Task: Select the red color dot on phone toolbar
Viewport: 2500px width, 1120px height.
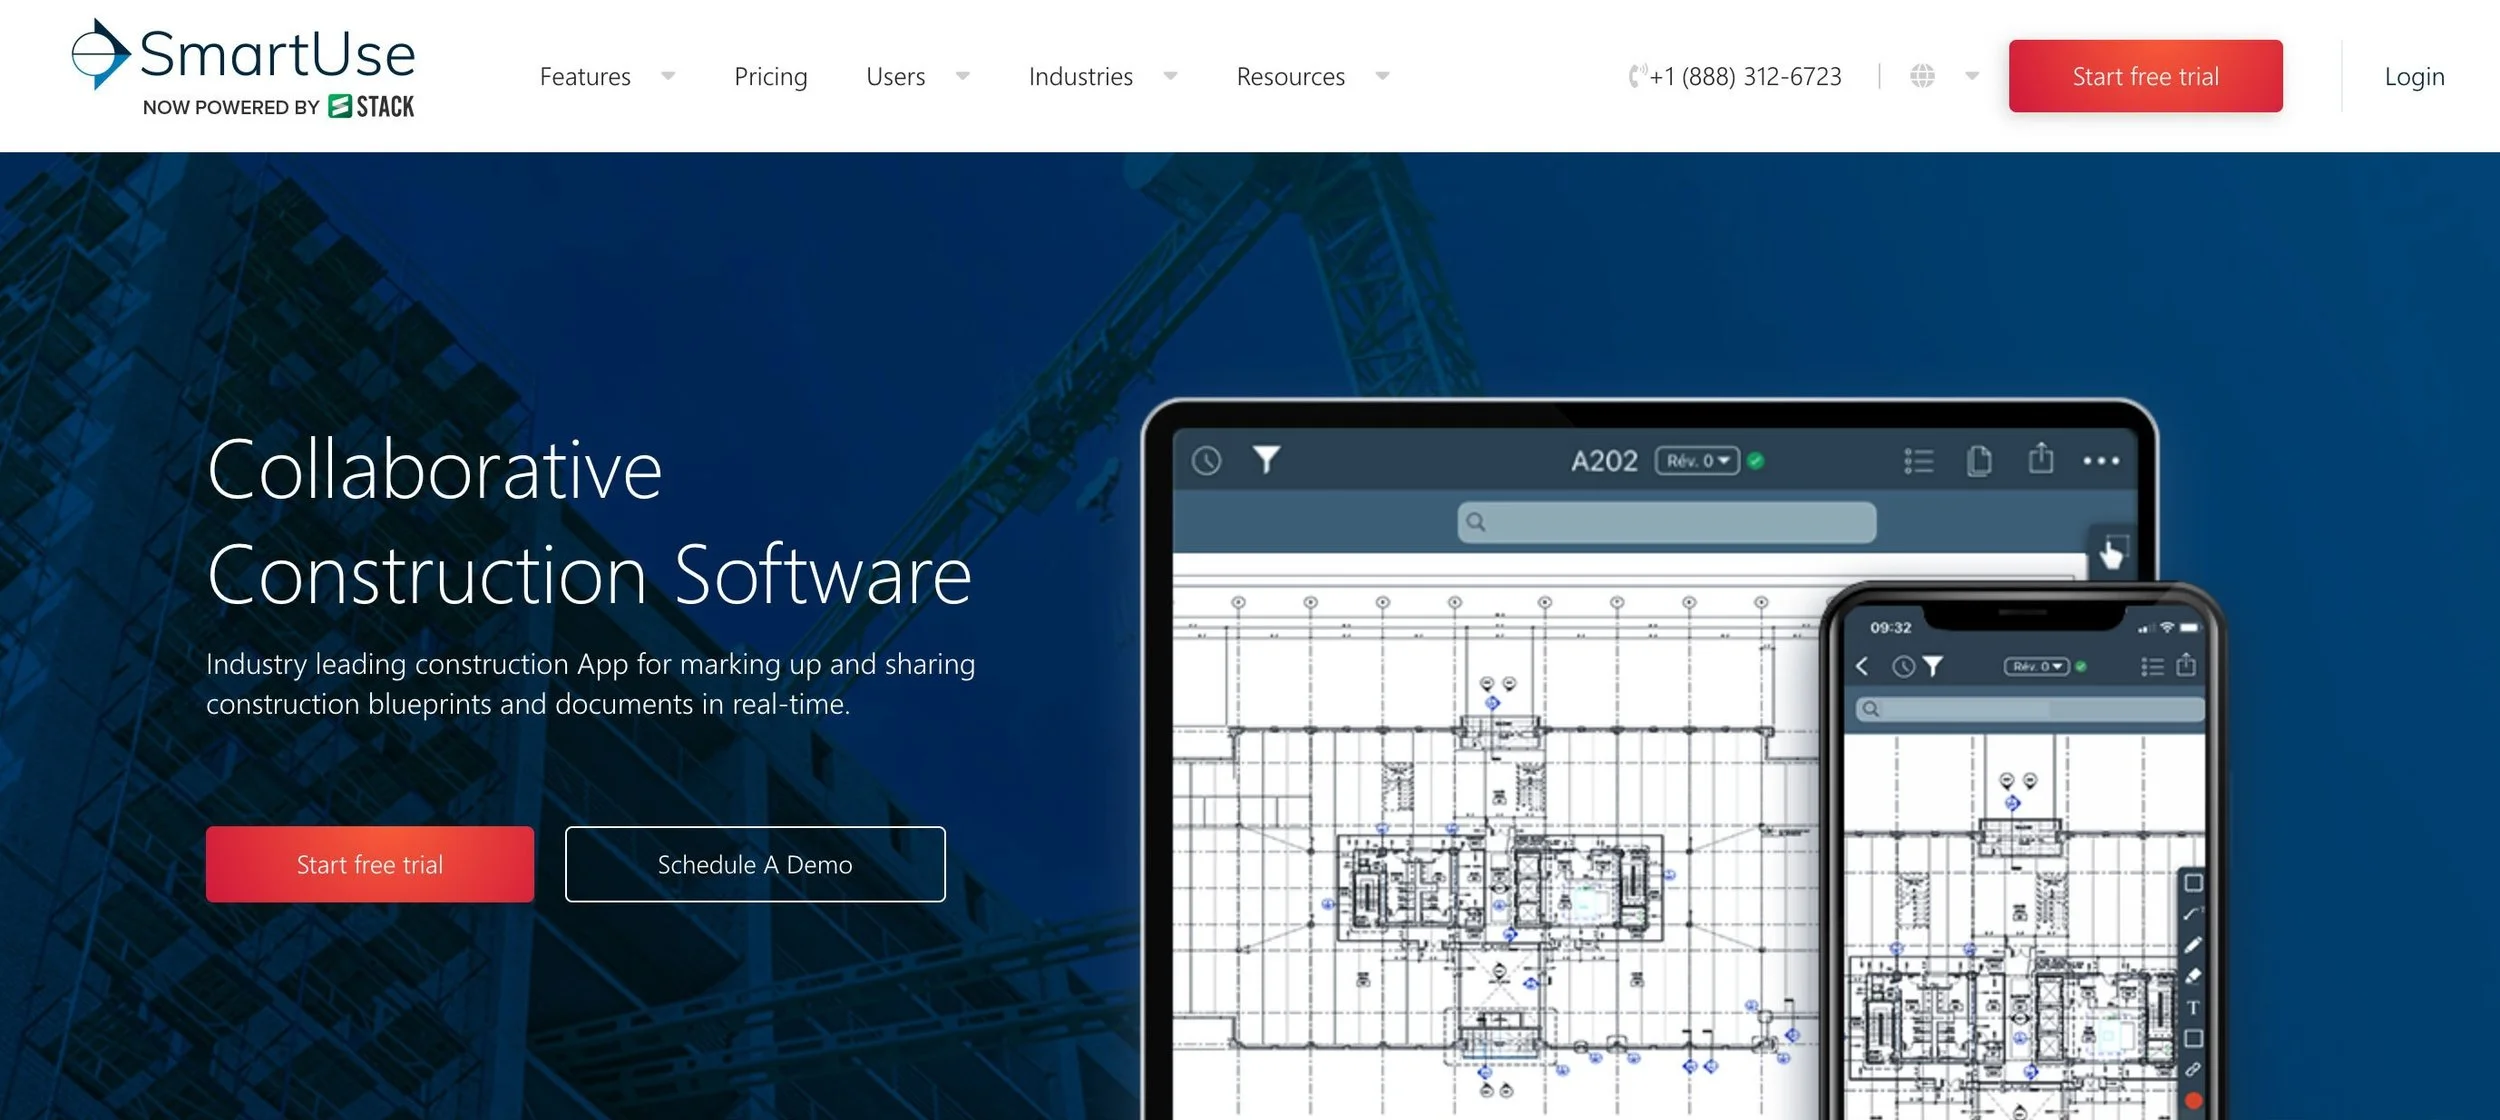Action: pyautogui.click(x=2193, y=1100)
